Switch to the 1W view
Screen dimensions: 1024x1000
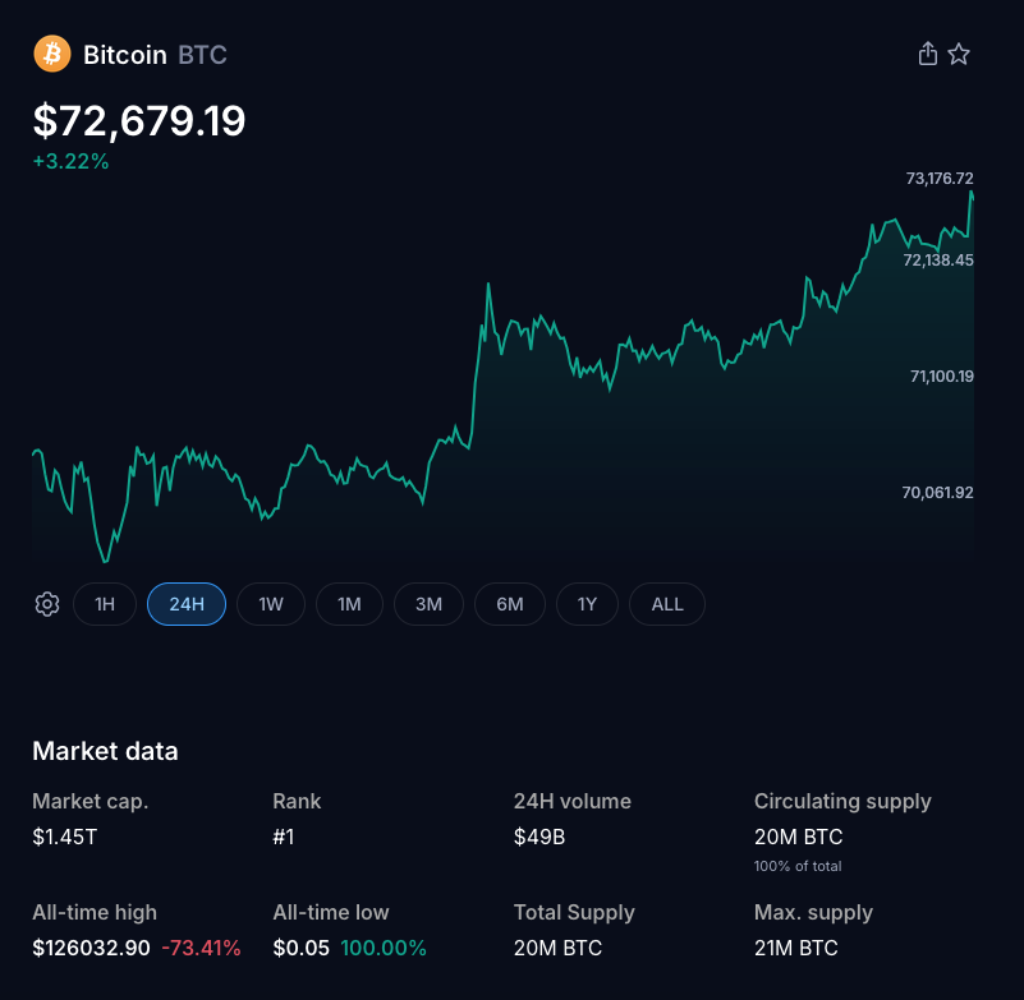click(x=270, y=604)
